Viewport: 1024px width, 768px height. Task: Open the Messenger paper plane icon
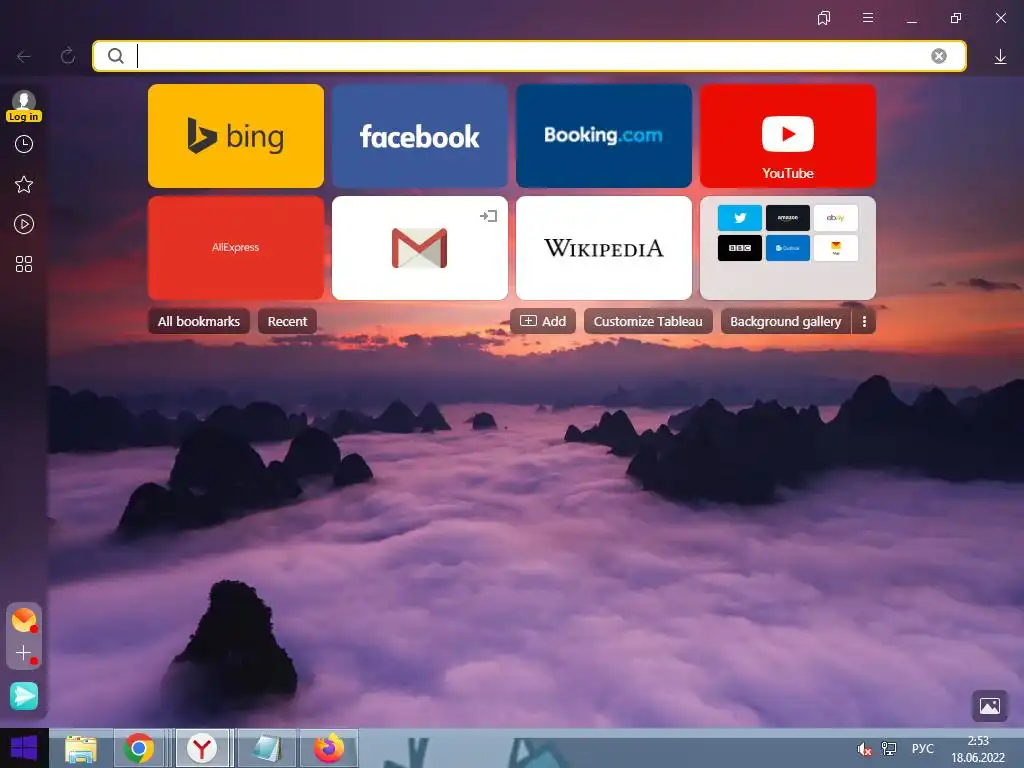click(x=24, y=696)
